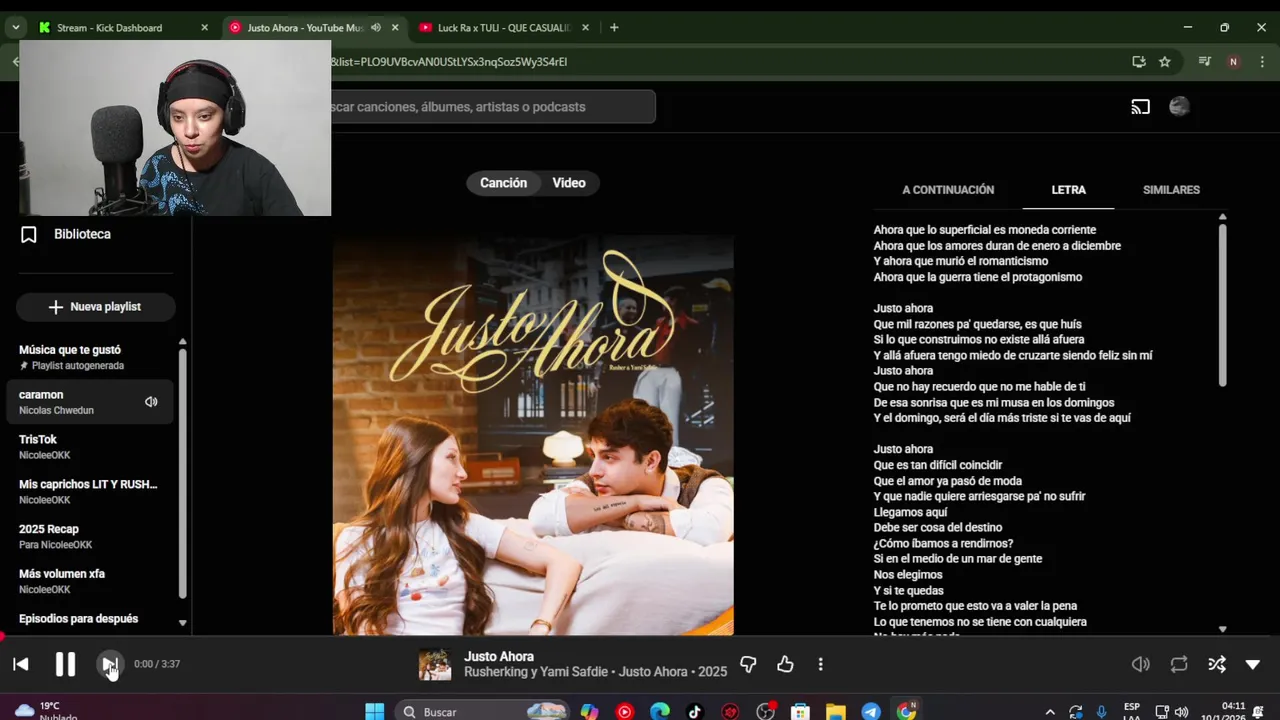The height and width of the screenshot is (720, 1280).
Task: Close the Luck Ra x TULI tab
Action: pyautogui.click(x=585, y=28)
